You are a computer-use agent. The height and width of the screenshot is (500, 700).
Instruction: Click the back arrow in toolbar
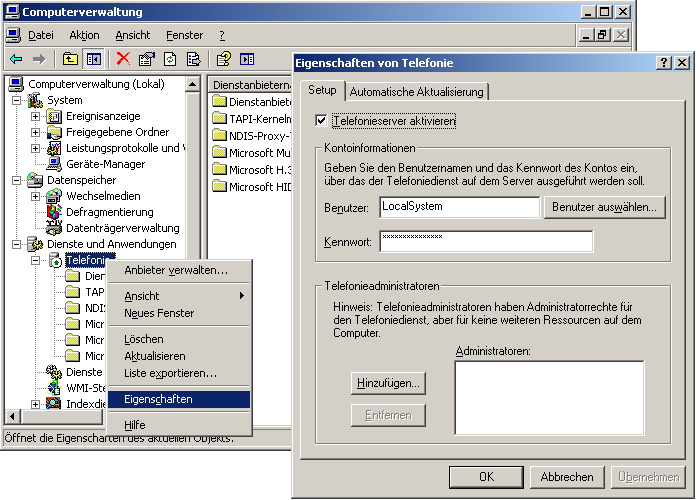click(16, 59)
